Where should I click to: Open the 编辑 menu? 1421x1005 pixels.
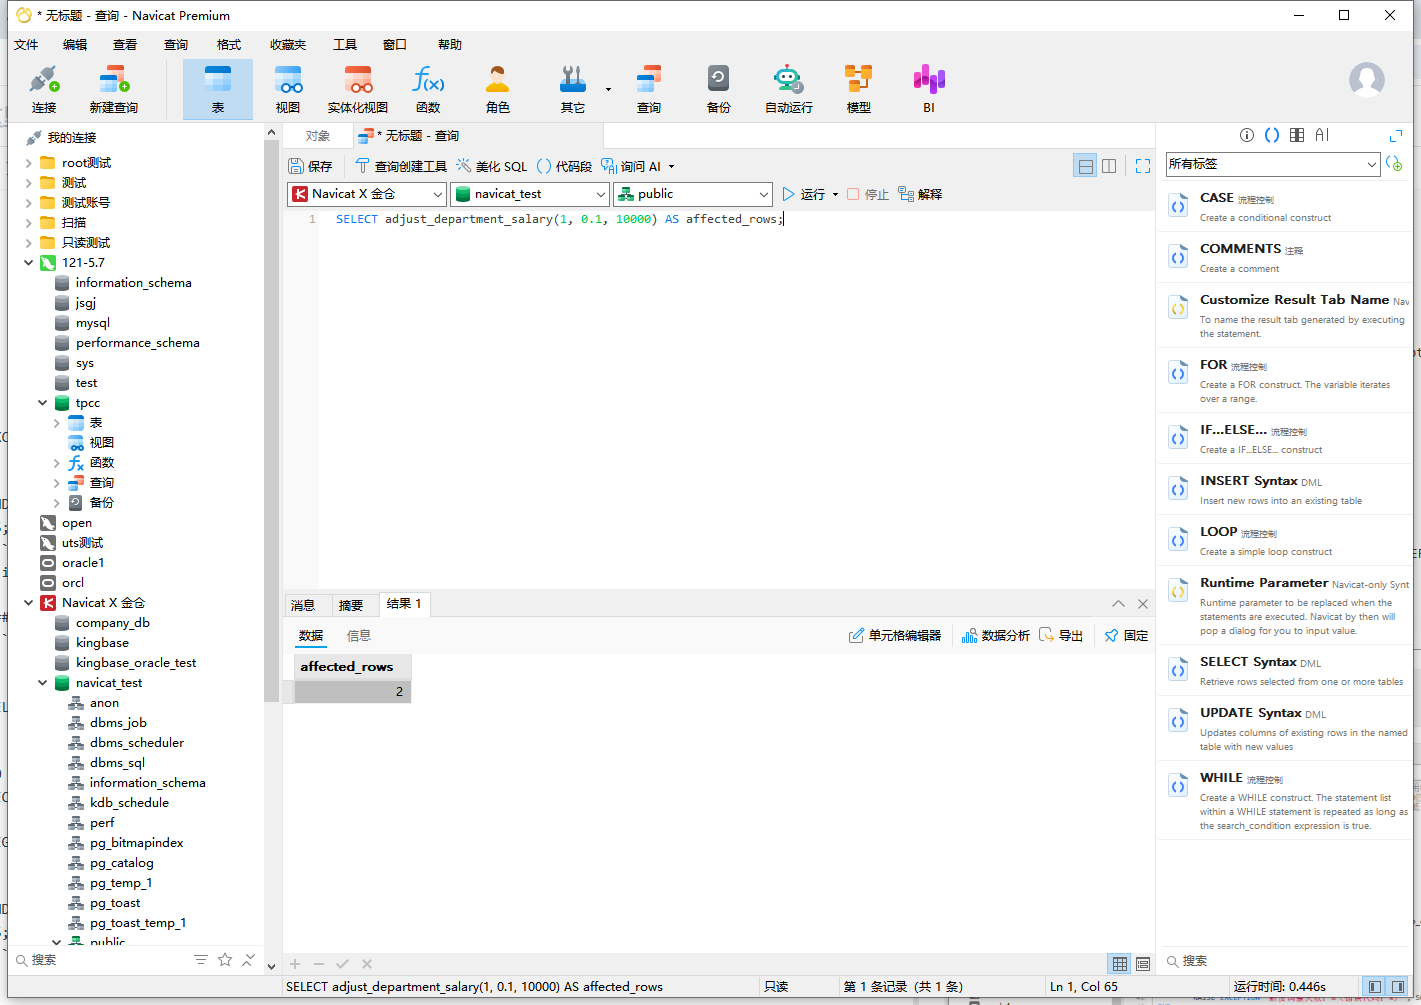[x=75, y=45]
